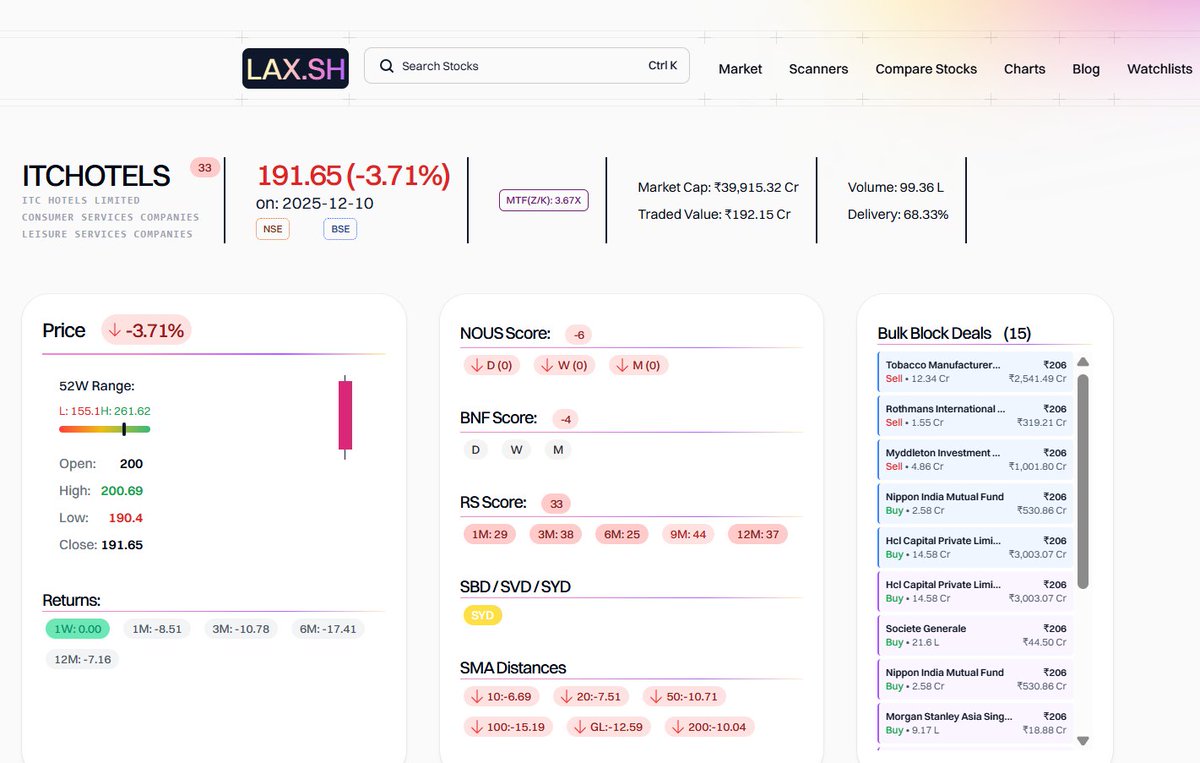Click the bulk deals scroll down arrow
The image size is (1200, 763).
tap(1083, 741)
